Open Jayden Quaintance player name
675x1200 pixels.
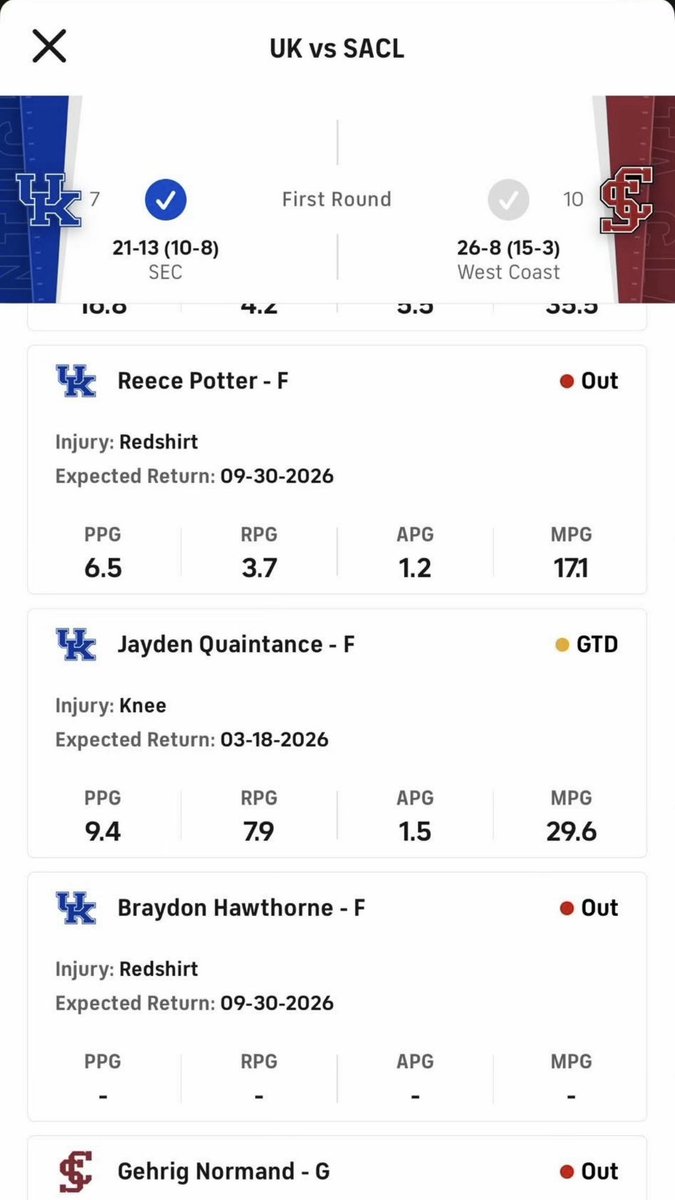click(236, 644)
